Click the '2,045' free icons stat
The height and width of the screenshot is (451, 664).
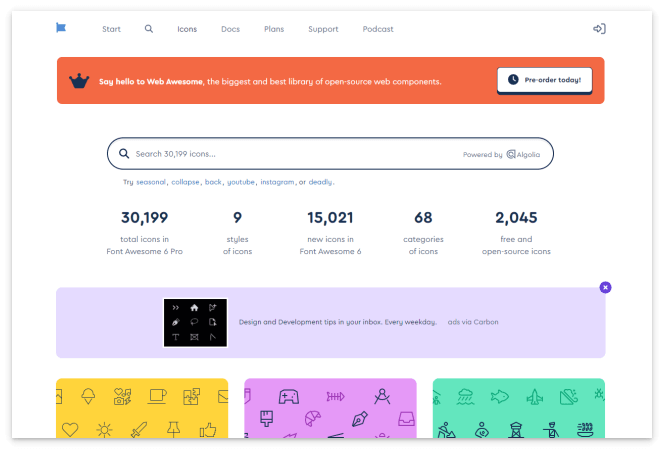[516, 218]
